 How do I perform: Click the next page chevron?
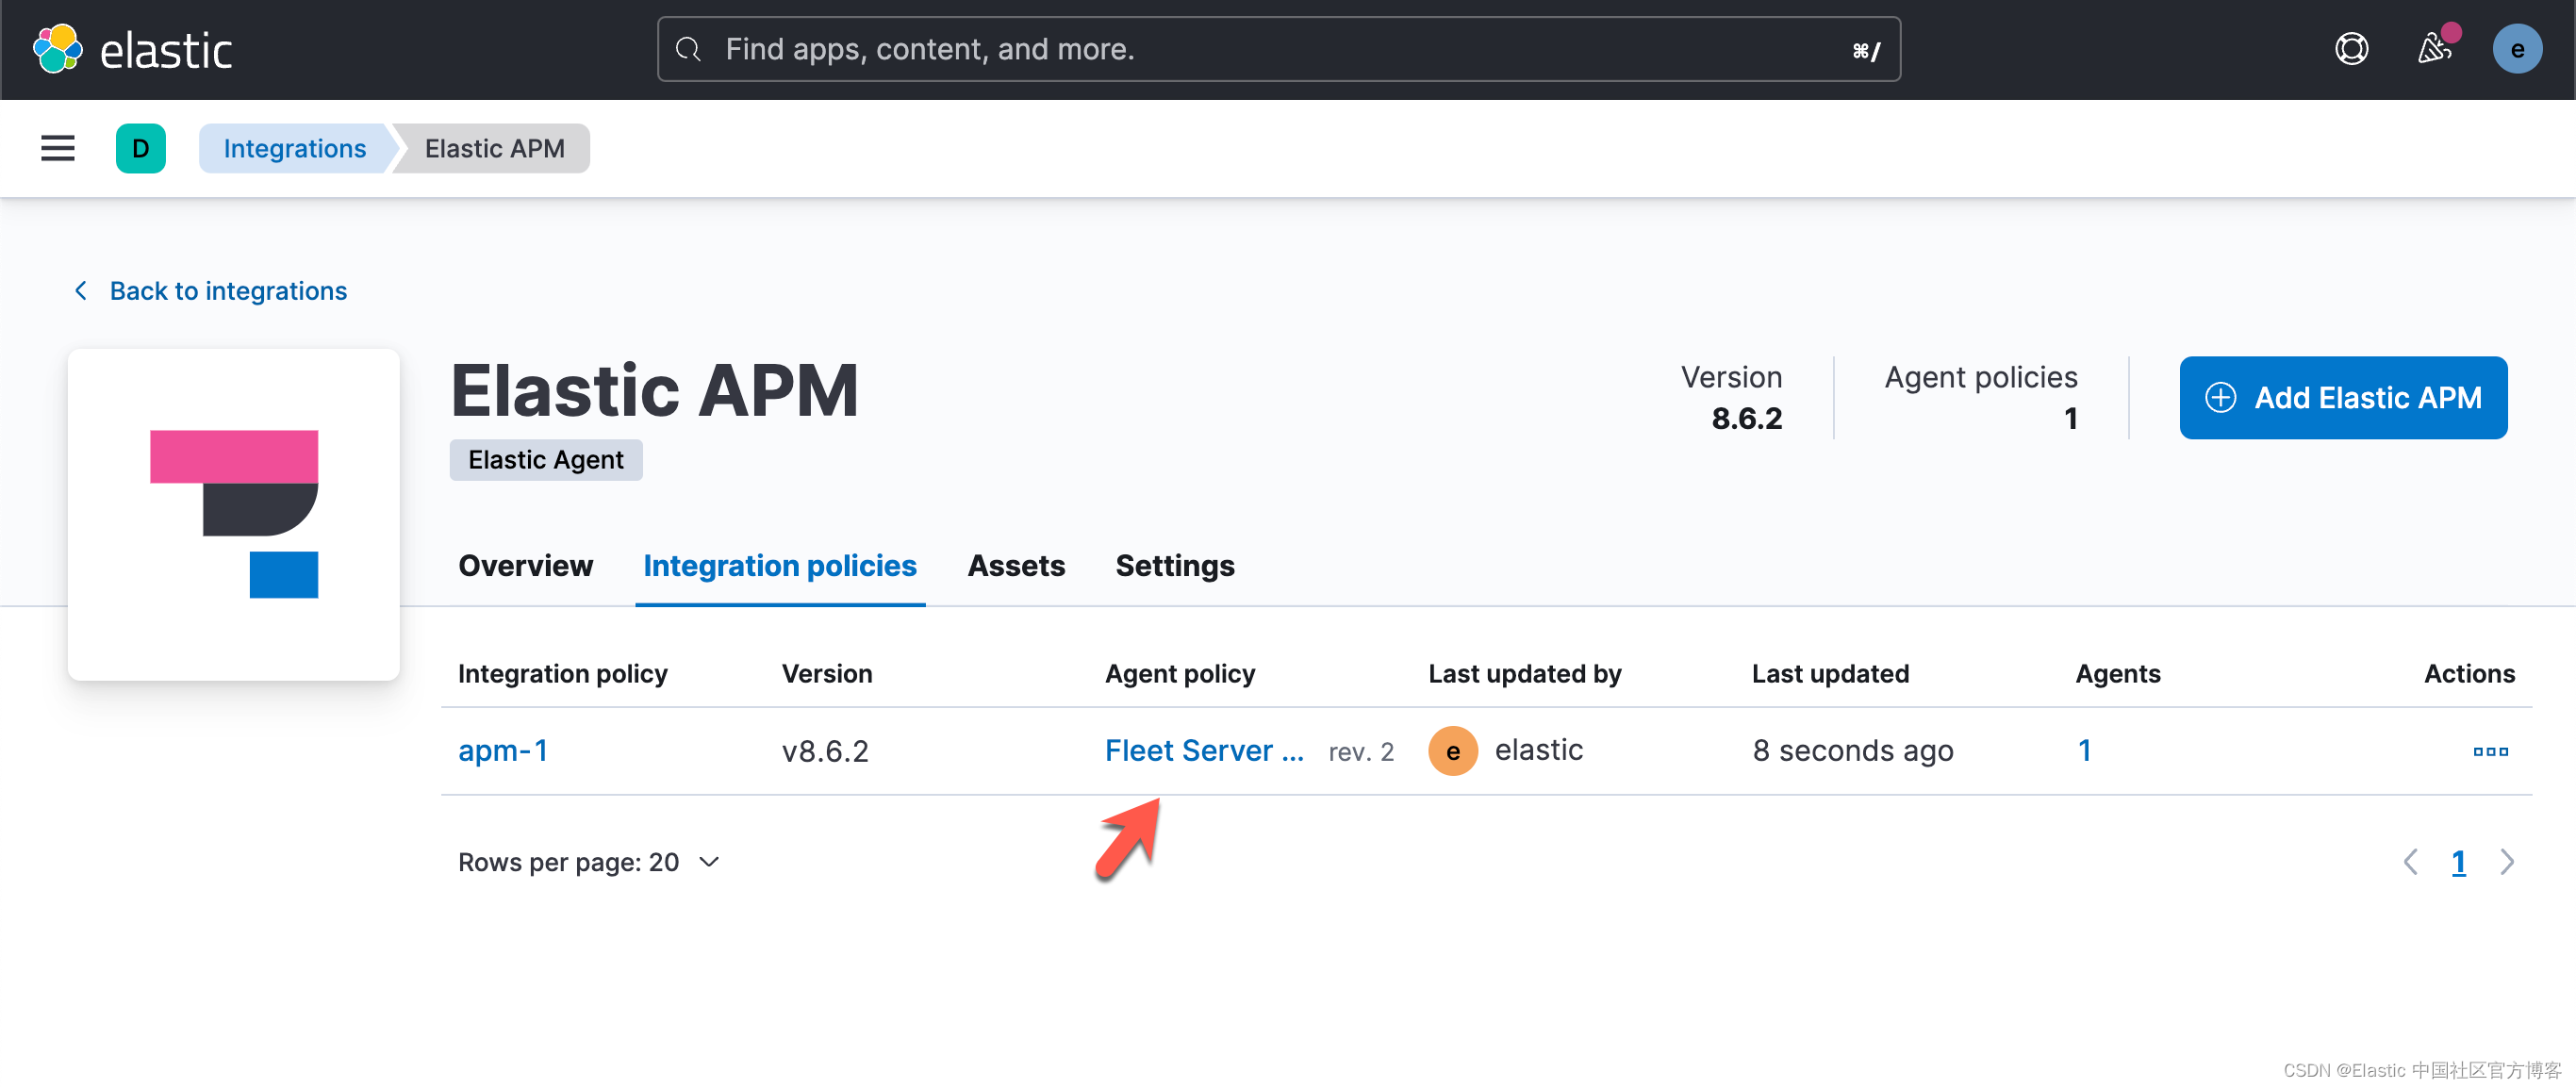(2508, 861)
